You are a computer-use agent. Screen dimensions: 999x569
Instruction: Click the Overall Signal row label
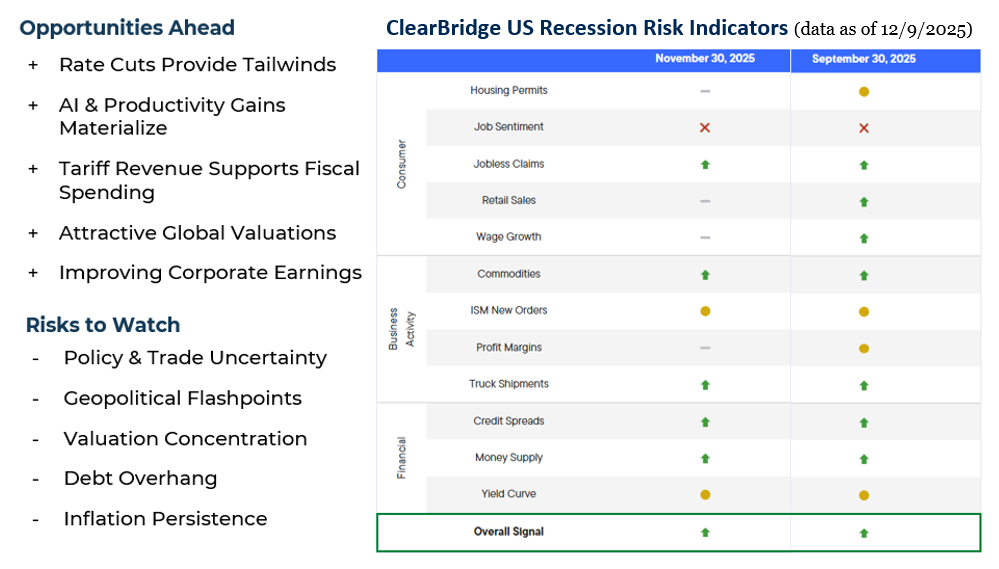tap(509, 532)
